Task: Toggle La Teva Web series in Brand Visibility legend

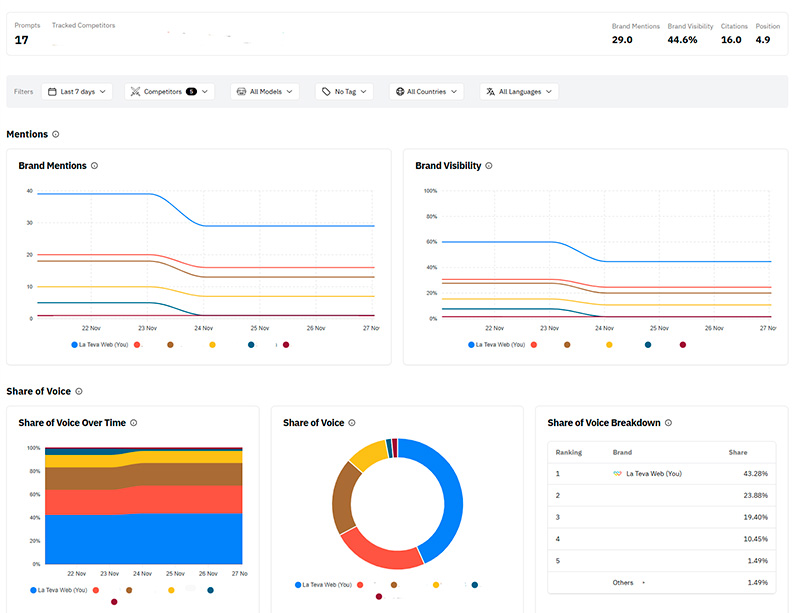Action: click(495, 344)
